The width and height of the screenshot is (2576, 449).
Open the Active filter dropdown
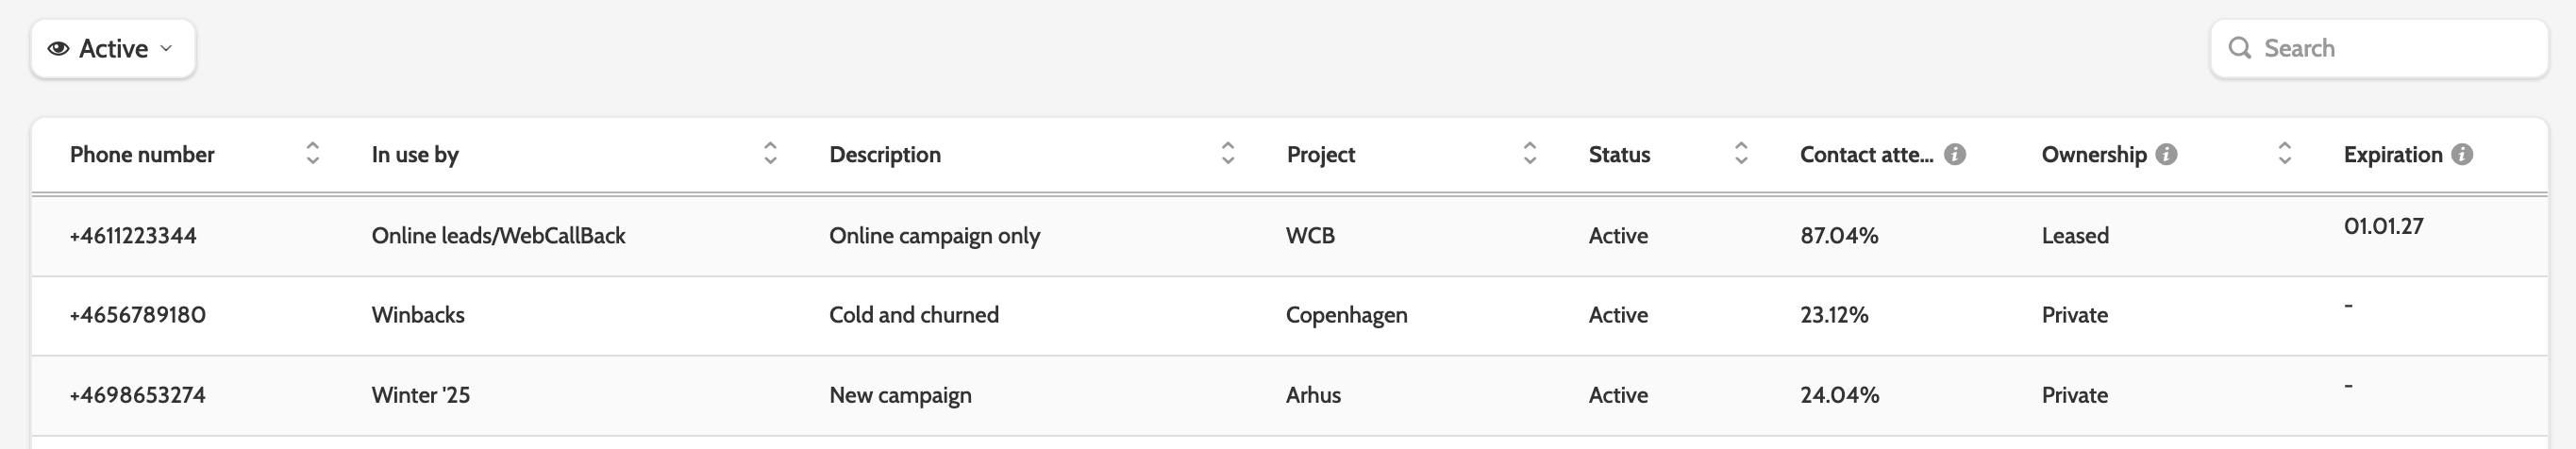[113, 48]
